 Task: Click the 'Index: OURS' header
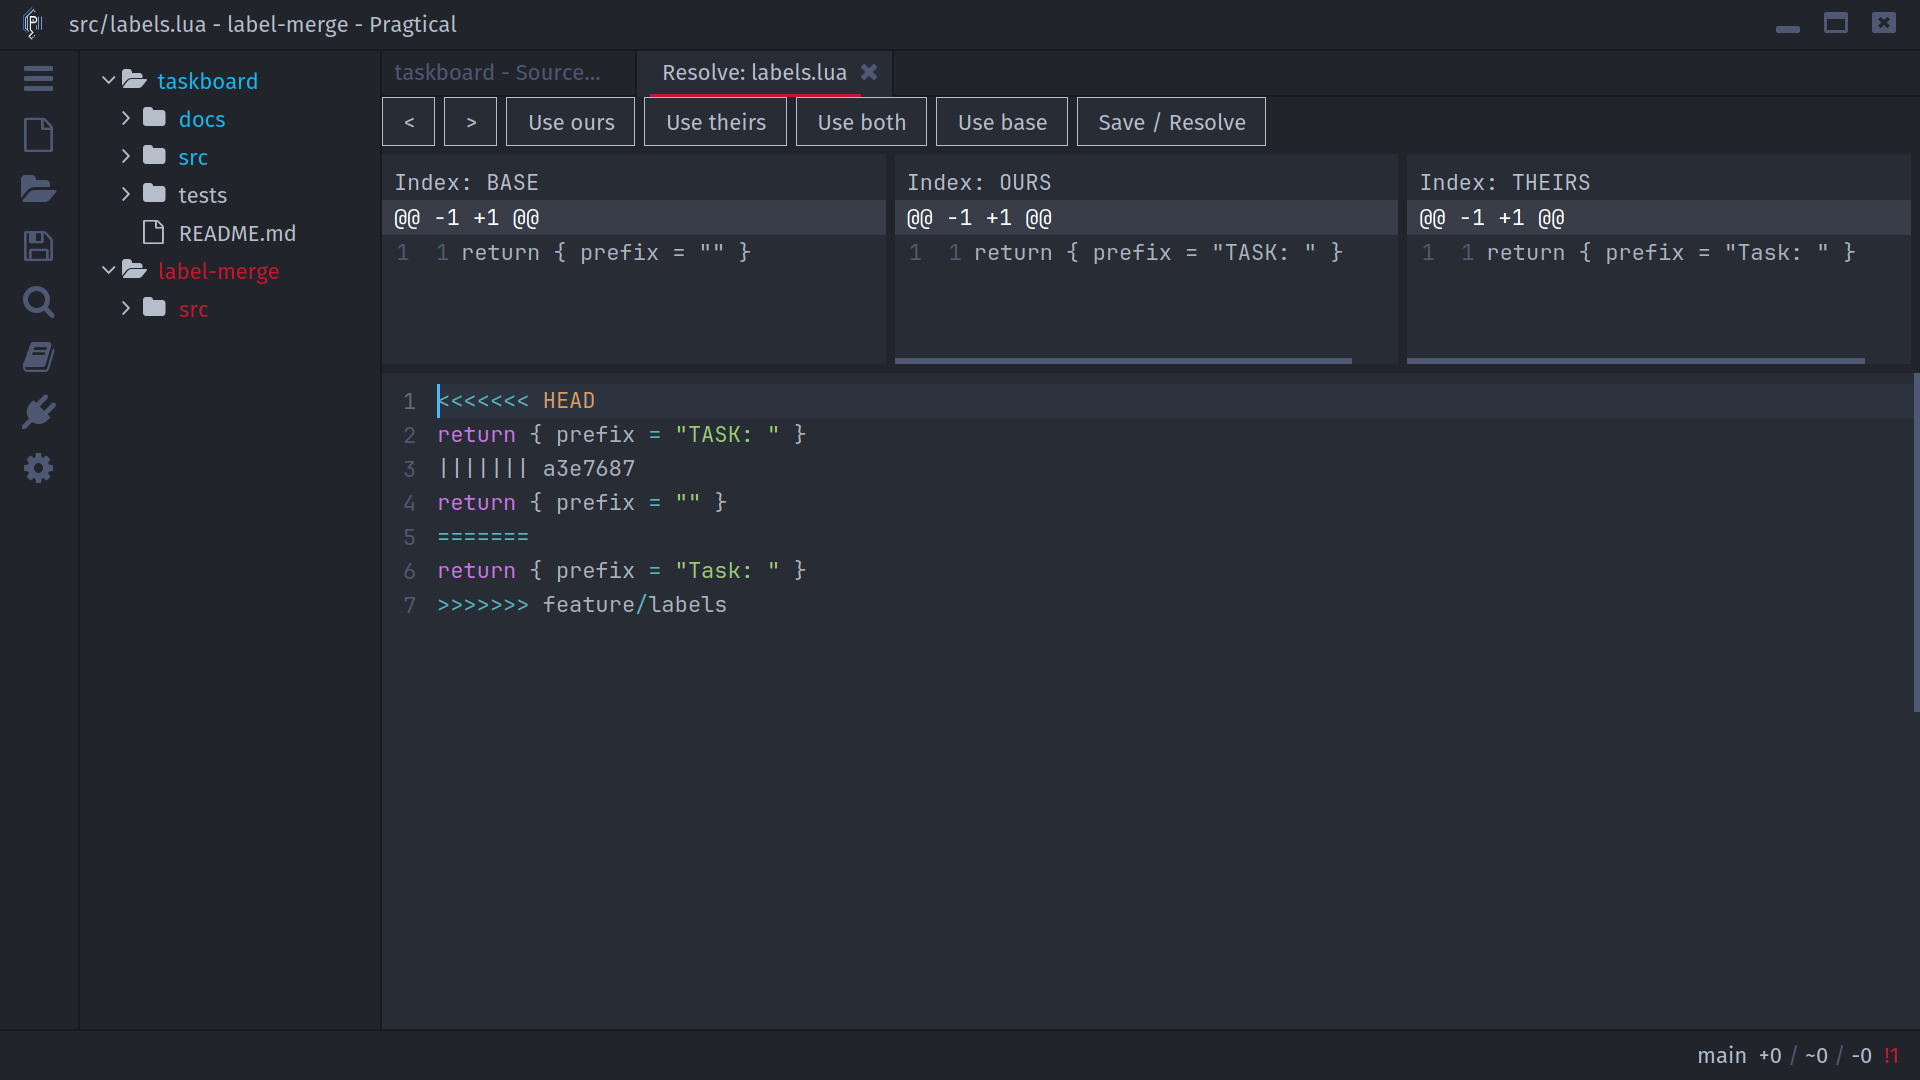[979, 183]
